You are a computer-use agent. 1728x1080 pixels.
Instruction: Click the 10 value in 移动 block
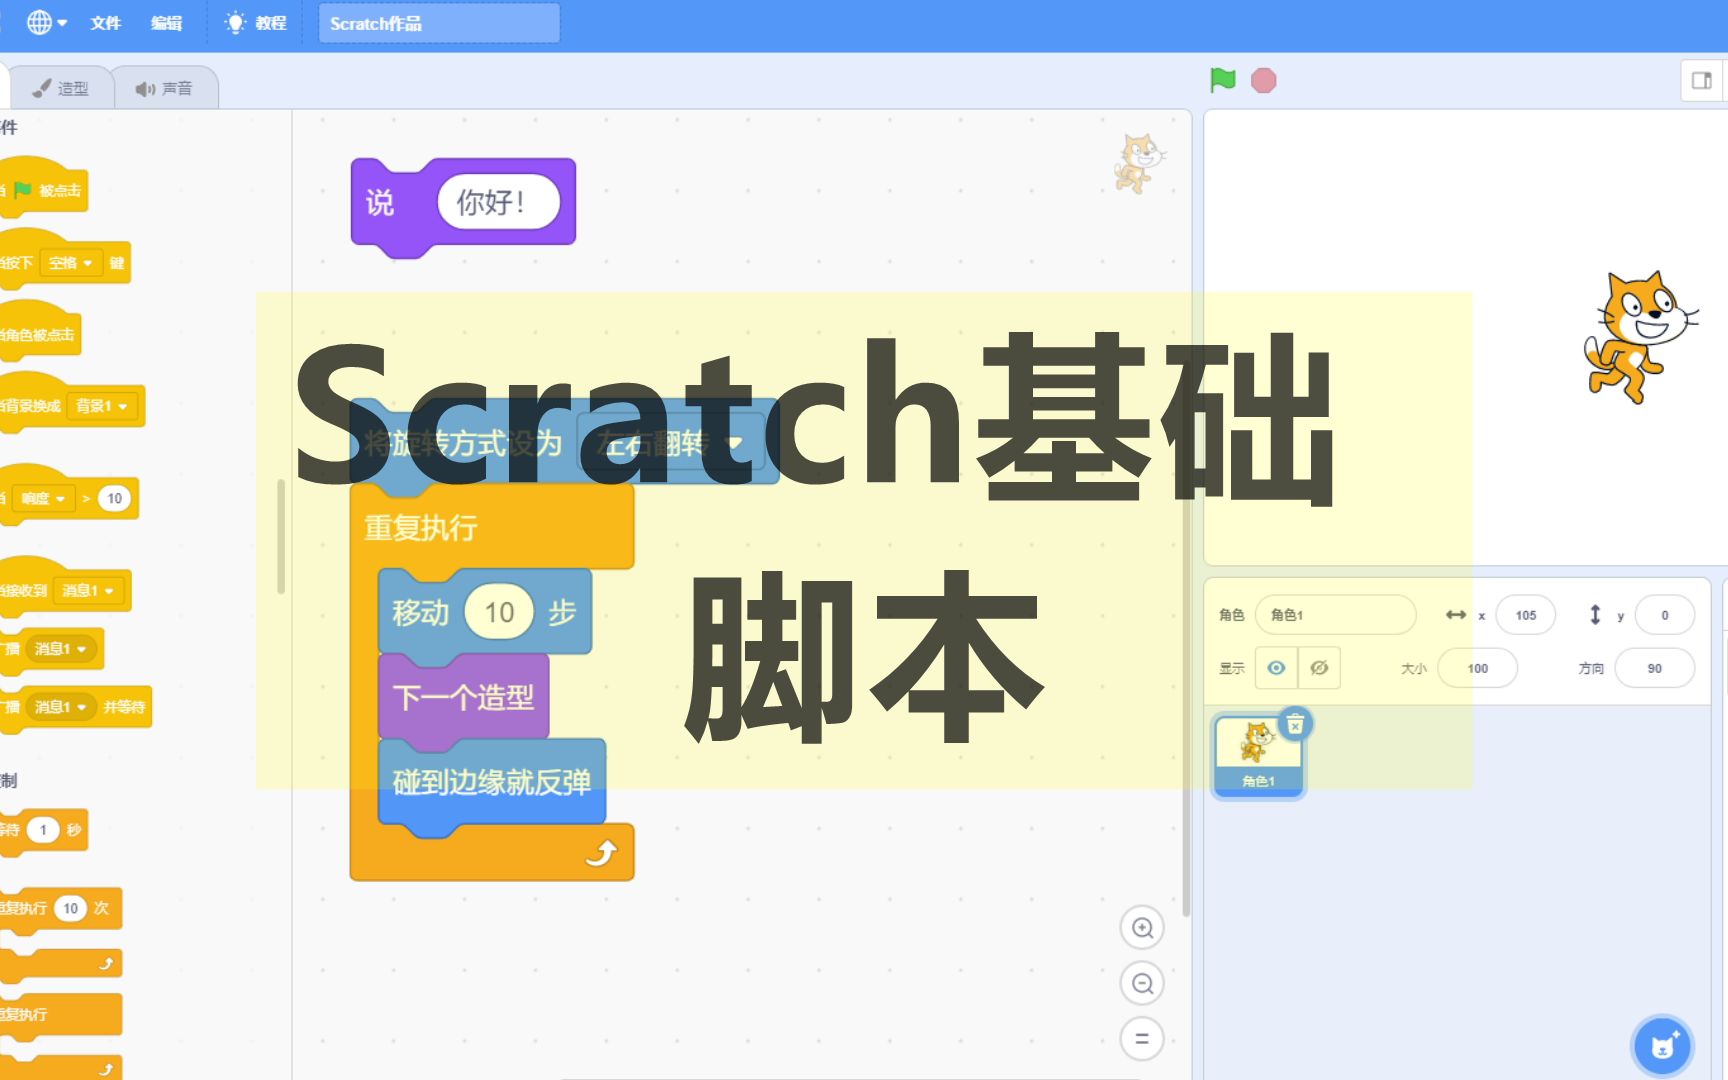coord(499,612)
